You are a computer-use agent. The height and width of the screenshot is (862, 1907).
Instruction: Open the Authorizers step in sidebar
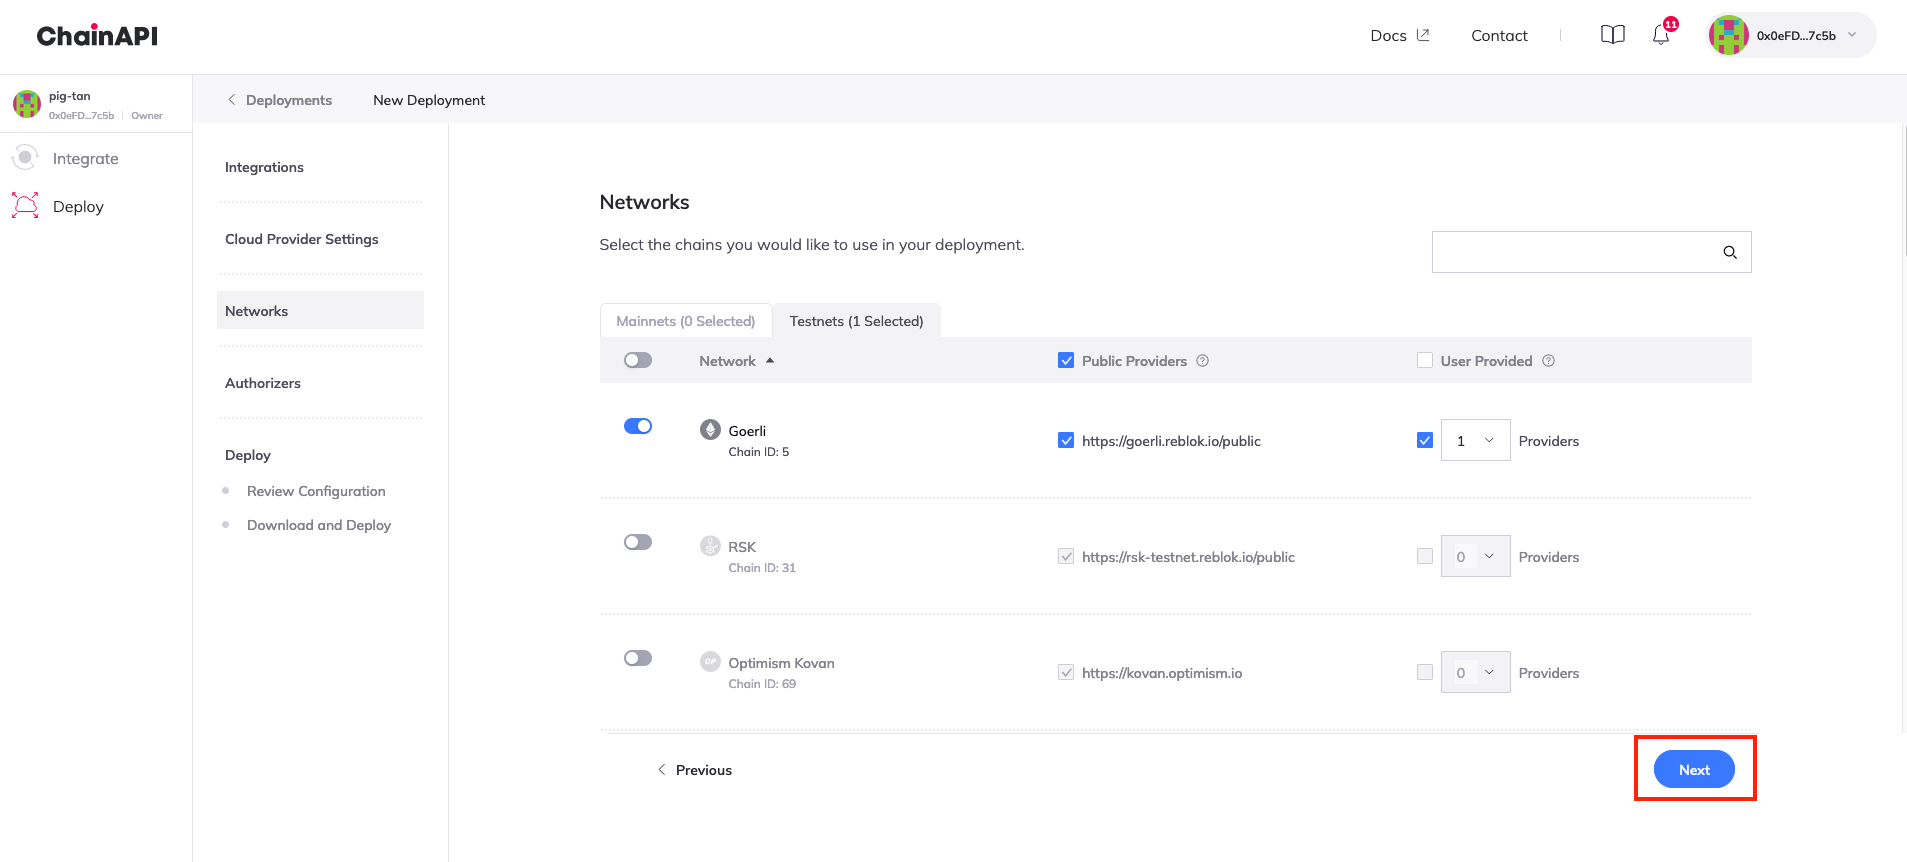263,383
